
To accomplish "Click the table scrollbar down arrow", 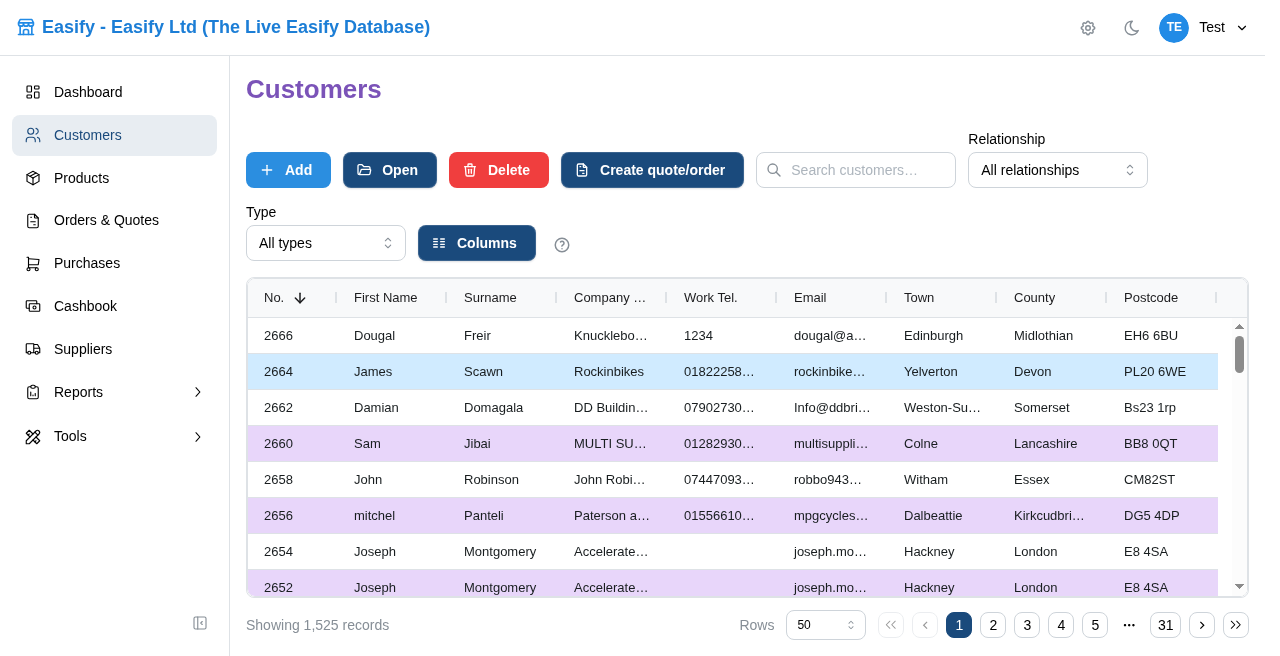I will 1239,587.
